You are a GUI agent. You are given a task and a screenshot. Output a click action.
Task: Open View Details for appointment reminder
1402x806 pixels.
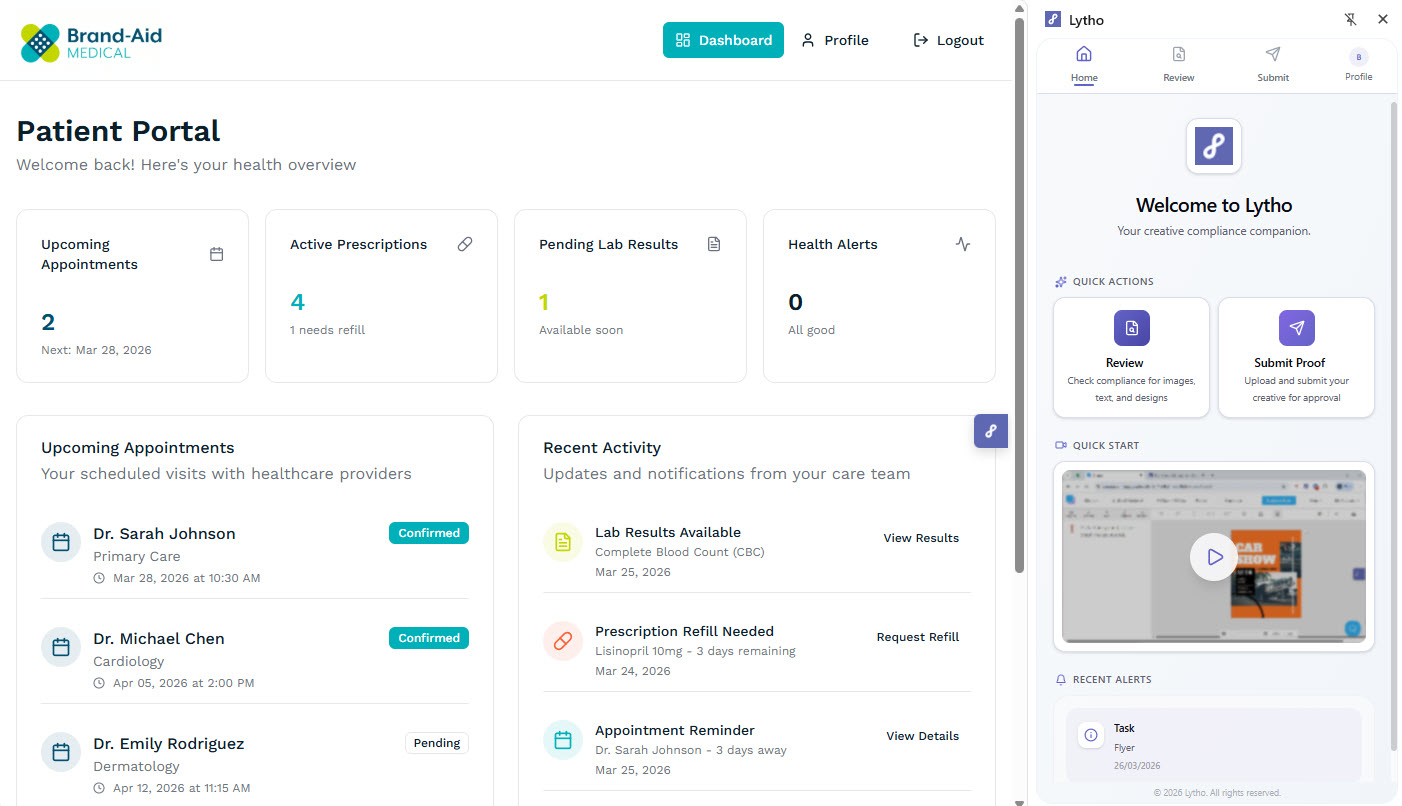tap(922, 736)
